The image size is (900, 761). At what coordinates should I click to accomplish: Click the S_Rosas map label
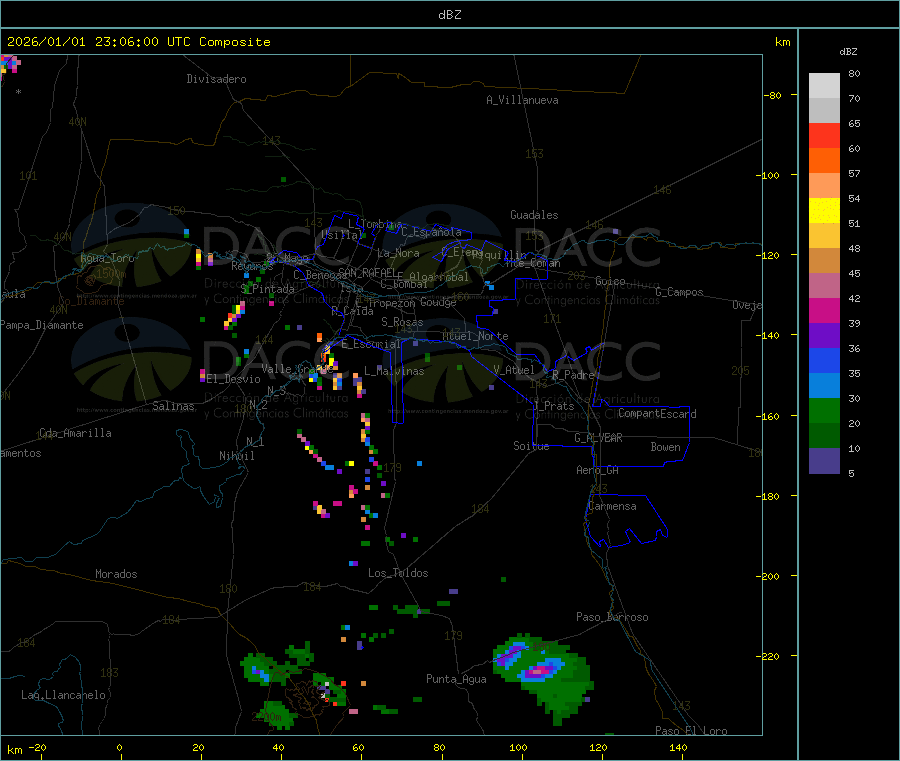402,322
